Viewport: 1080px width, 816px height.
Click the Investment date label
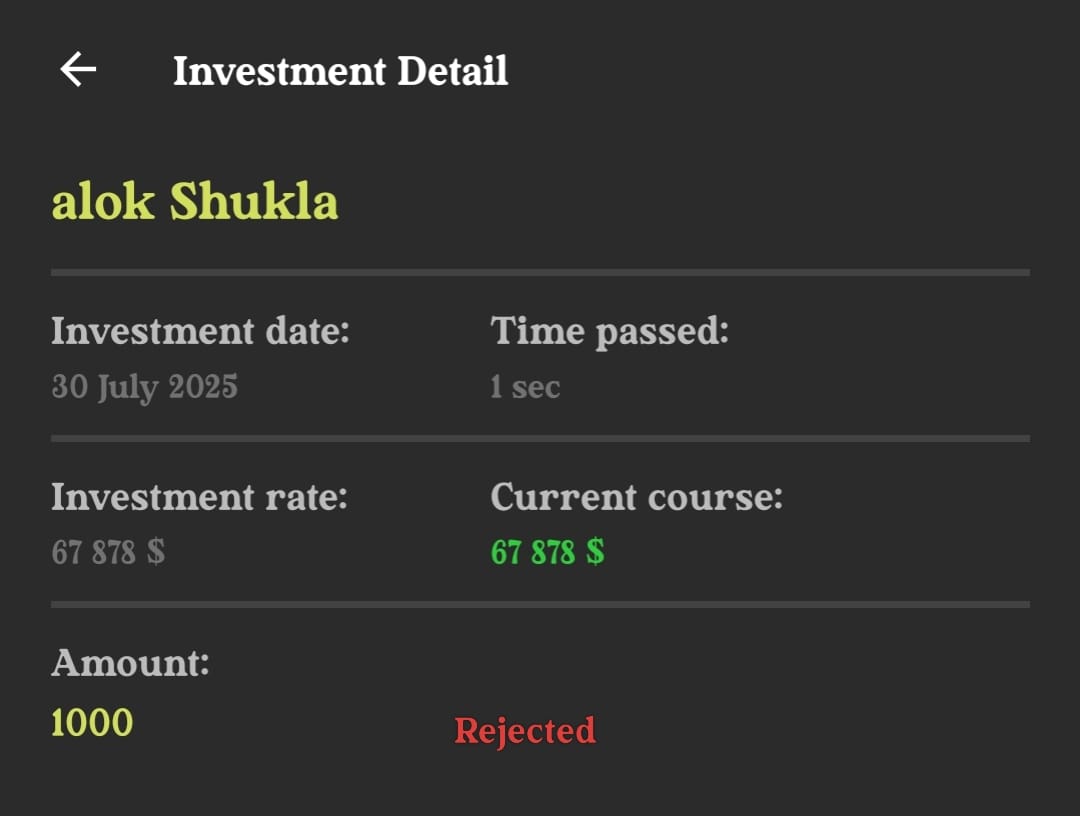(200, 330)
